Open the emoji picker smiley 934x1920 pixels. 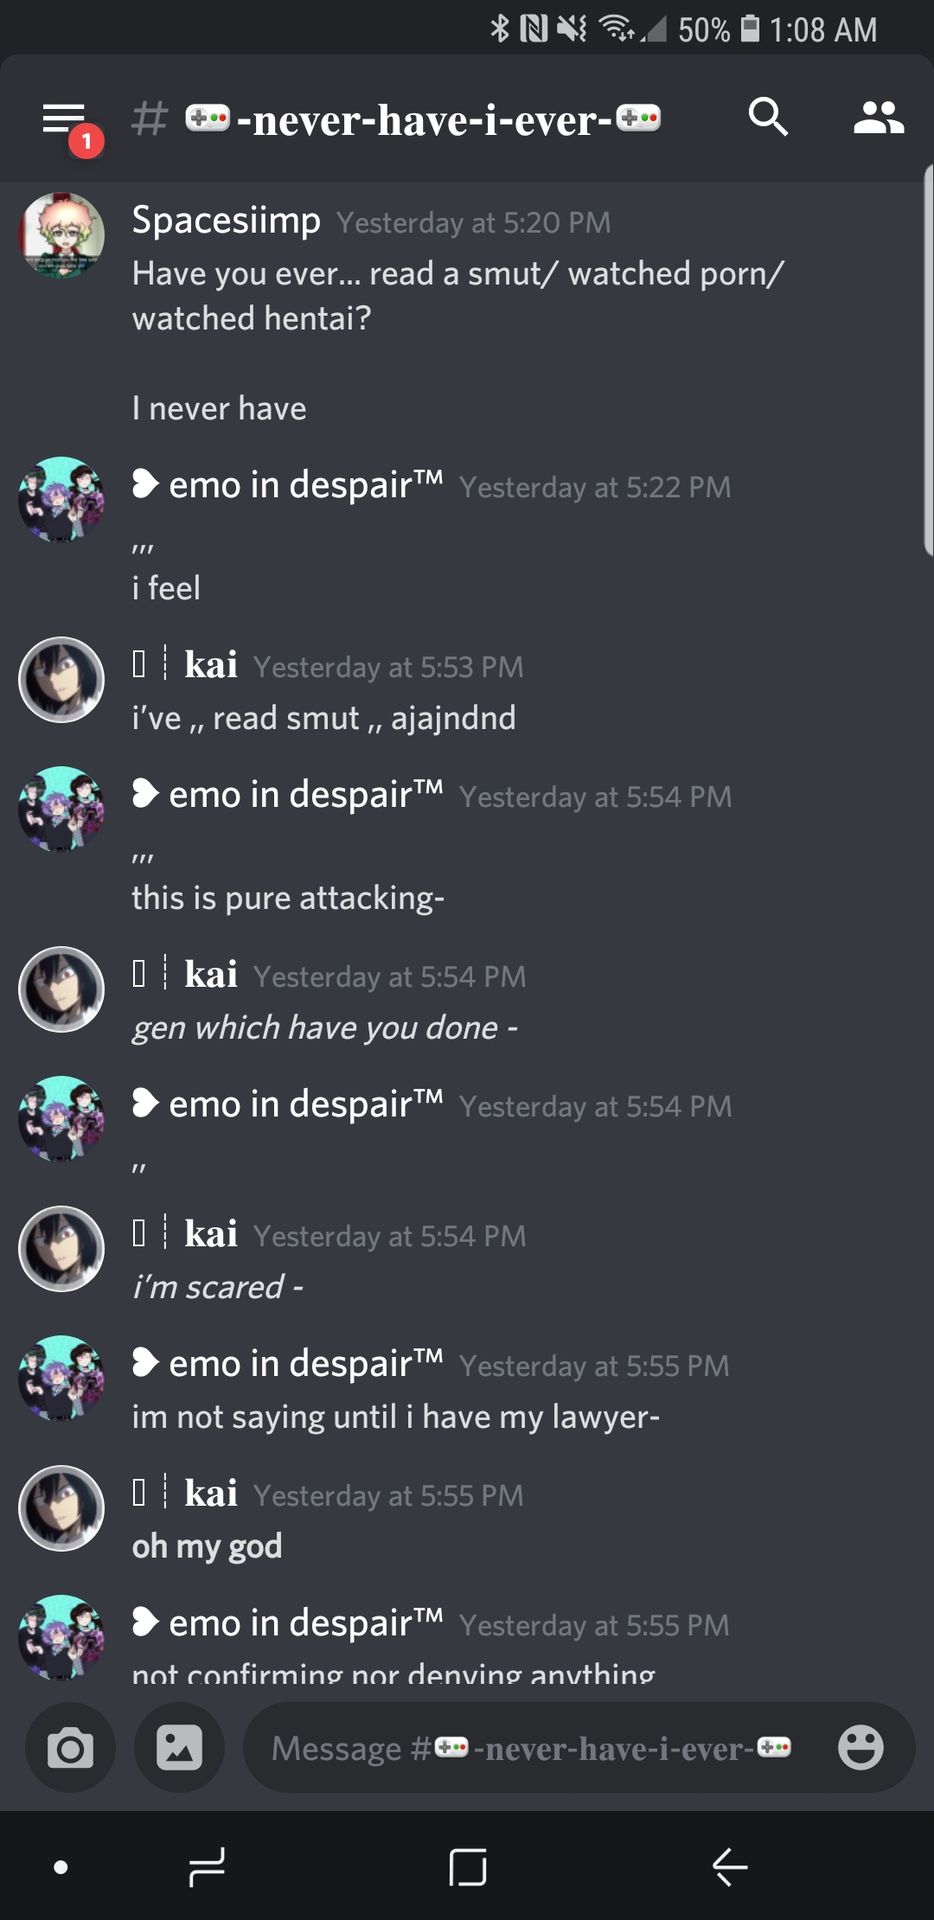click(x=860, y=1748)
